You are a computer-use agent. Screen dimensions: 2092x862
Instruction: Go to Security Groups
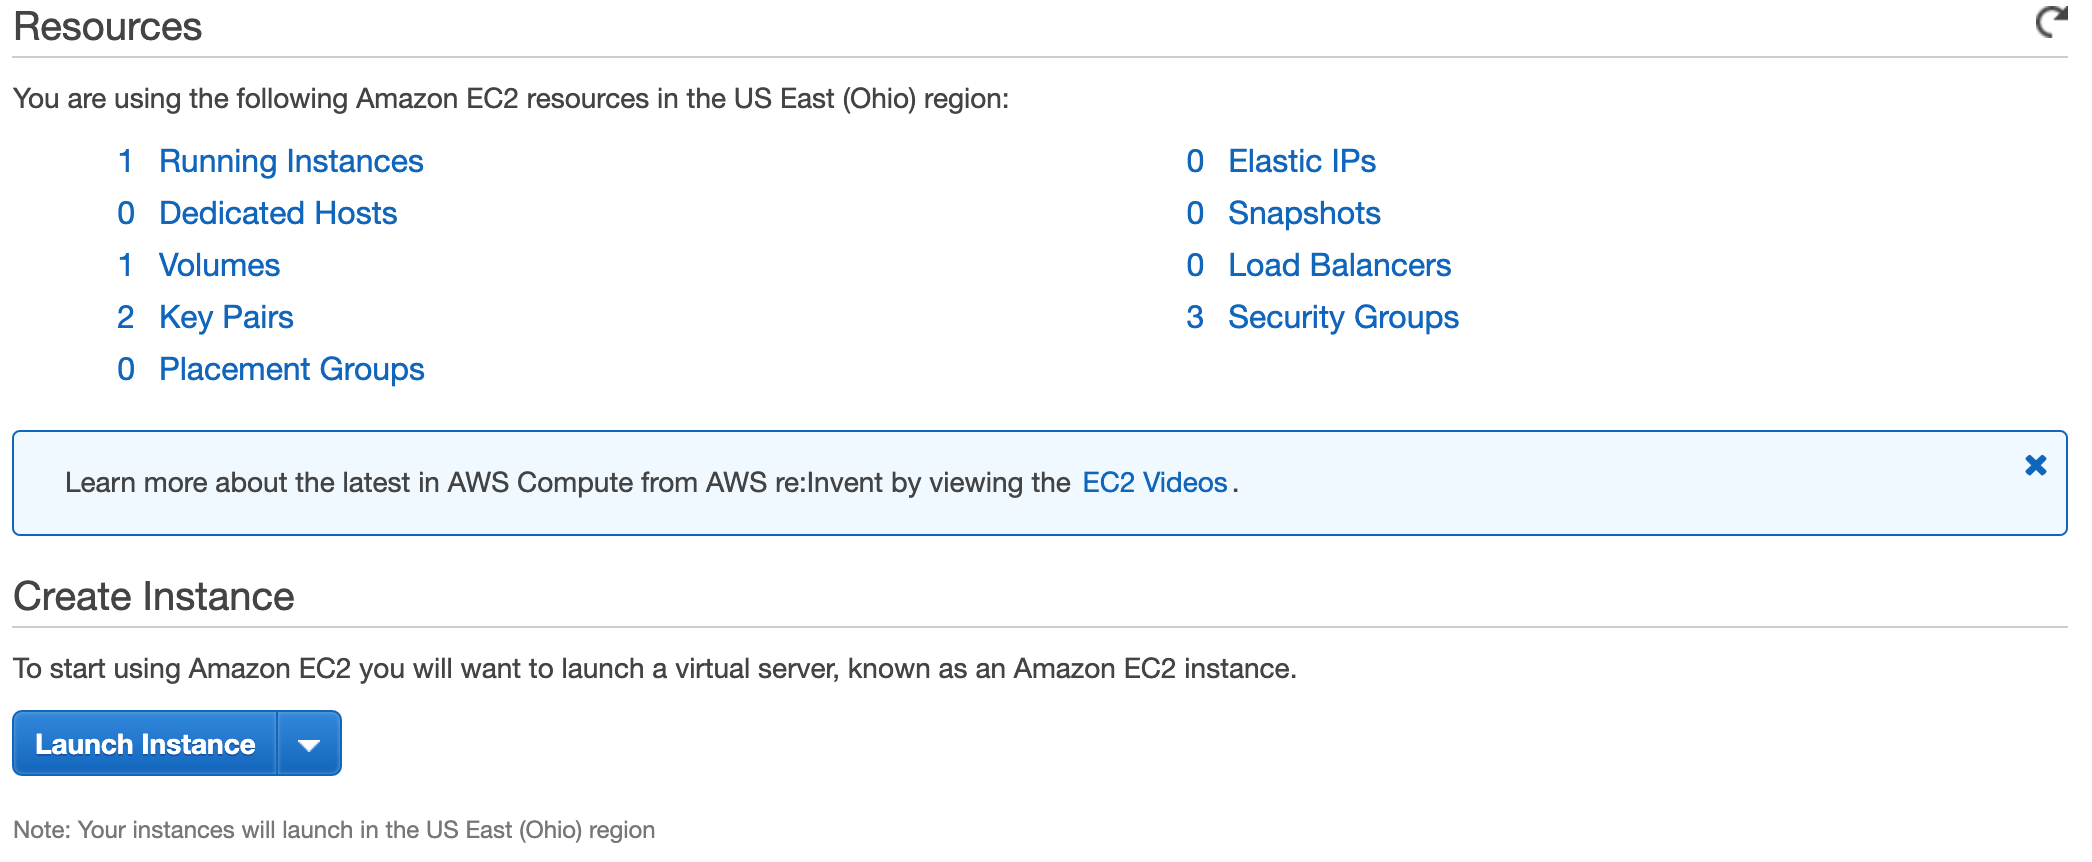pos(1343,317)
